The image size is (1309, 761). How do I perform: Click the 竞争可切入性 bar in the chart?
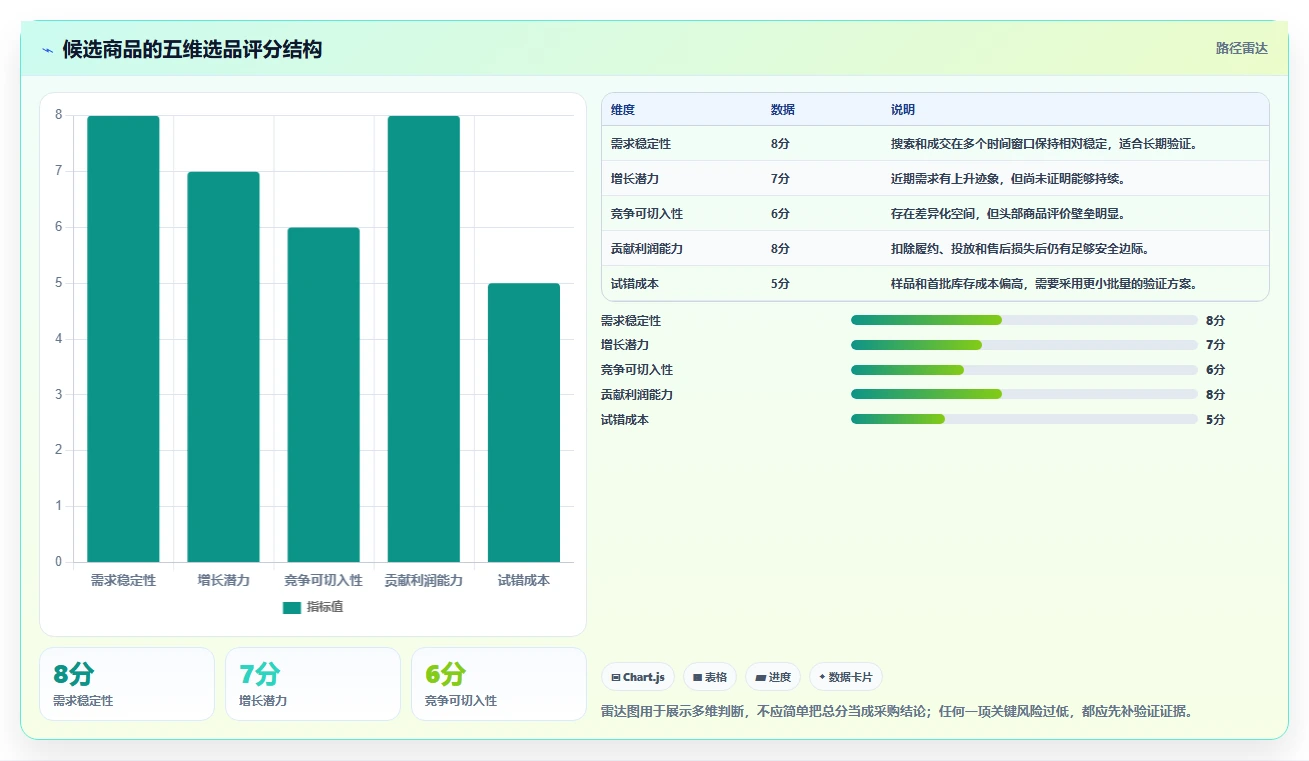323,395
